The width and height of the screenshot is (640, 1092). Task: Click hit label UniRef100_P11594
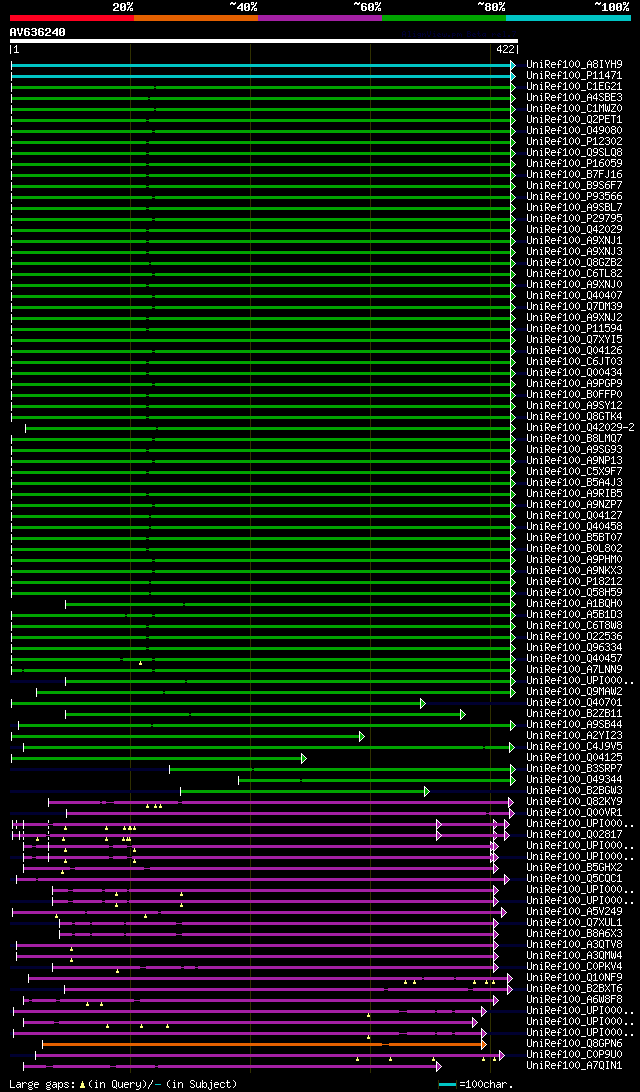coord(575,328)
